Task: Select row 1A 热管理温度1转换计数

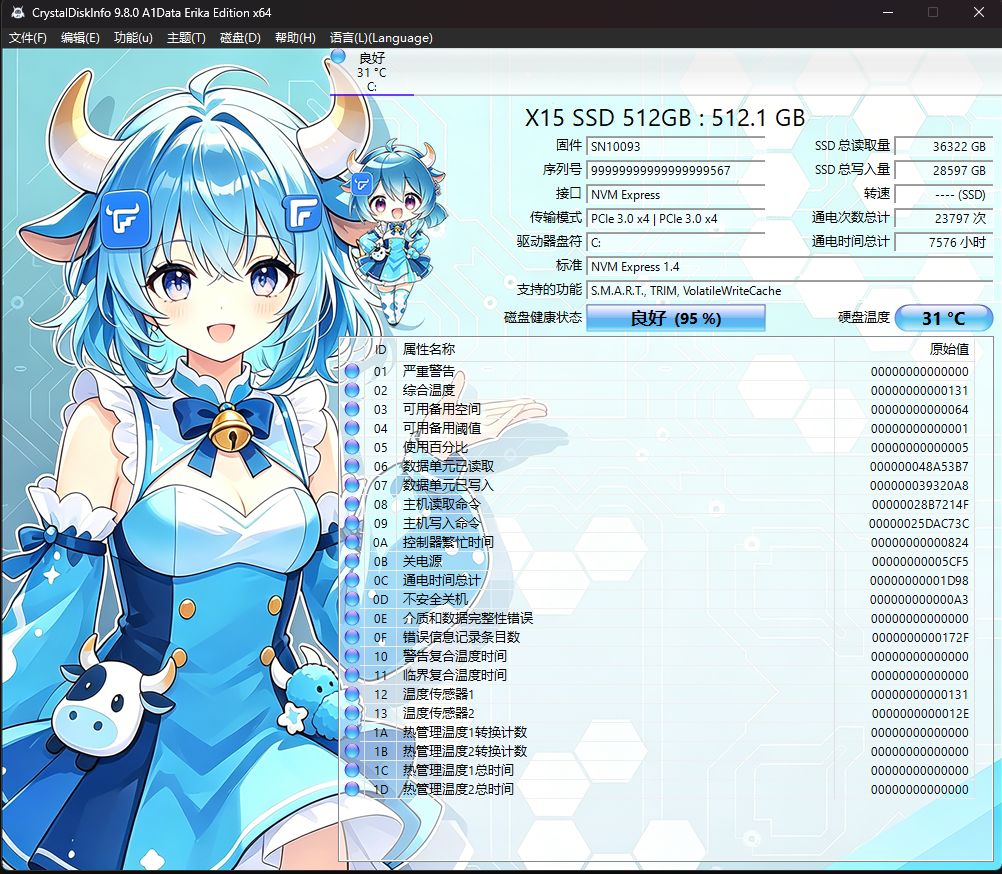Action: coord(657,732)
